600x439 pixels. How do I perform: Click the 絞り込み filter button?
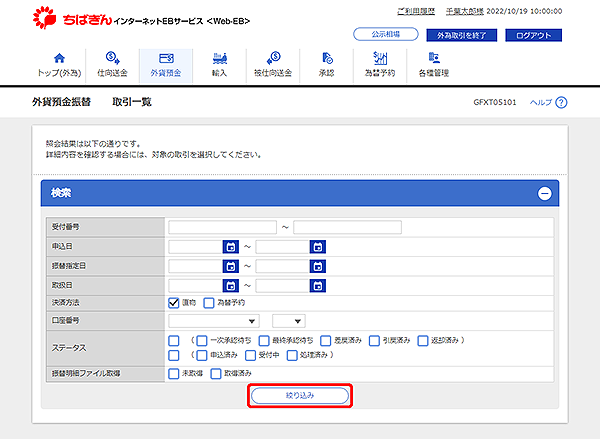[x=300, y=396]
